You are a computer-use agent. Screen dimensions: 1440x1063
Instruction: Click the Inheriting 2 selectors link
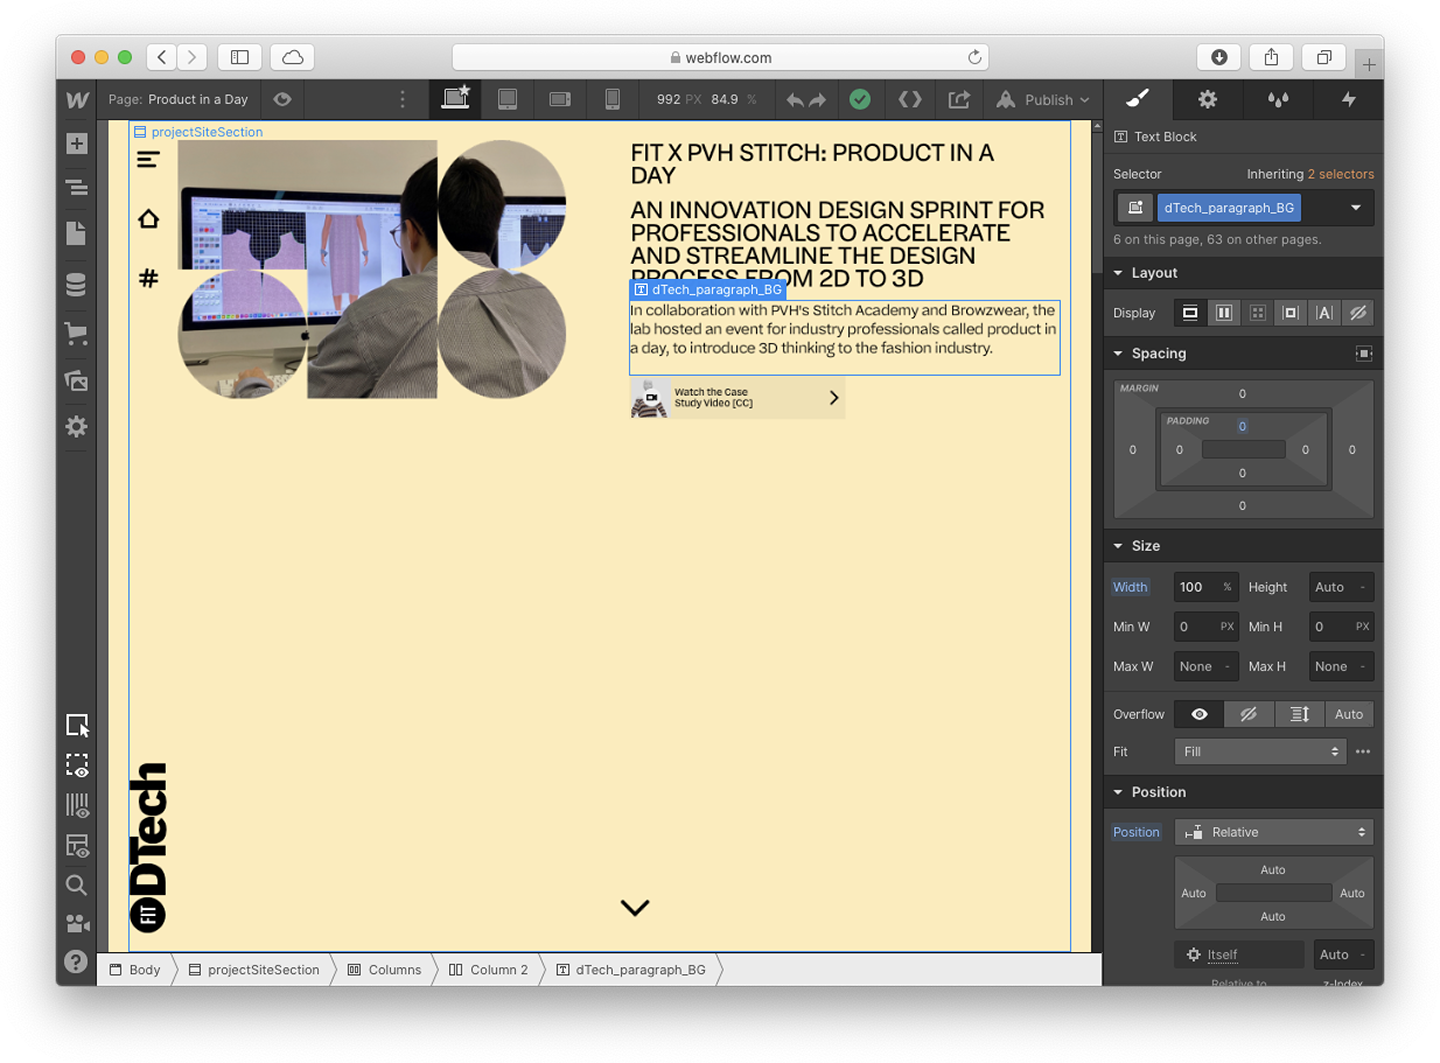coord(1340,174)
